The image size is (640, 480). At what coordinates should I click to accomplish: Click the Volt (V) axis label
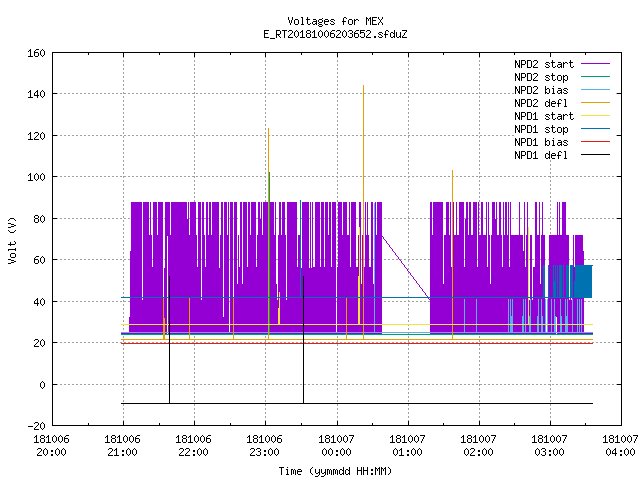pyautogui.click(x=12, y=240)
